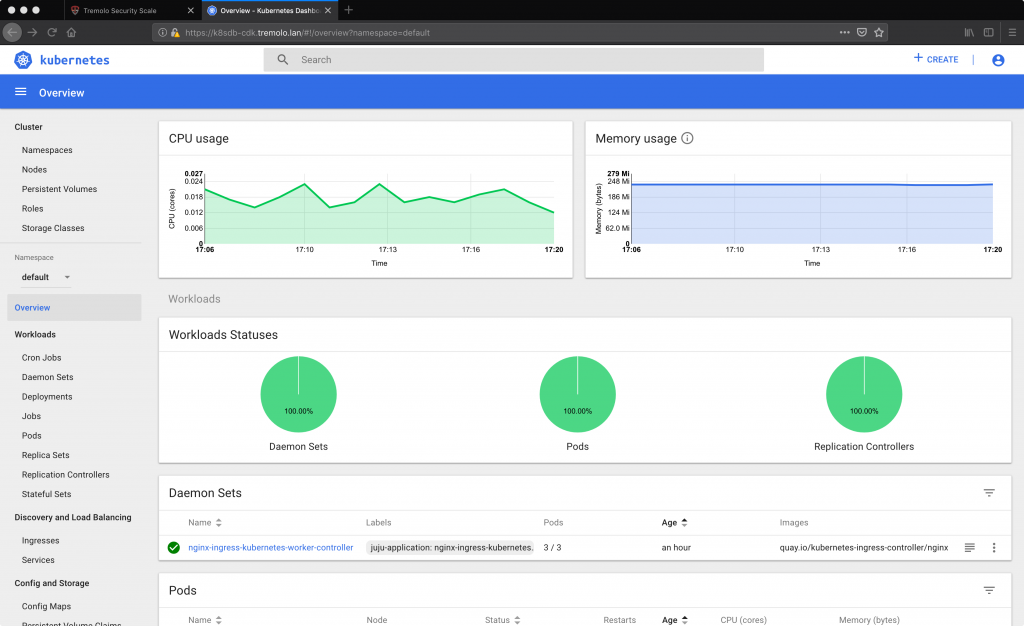Focus the Search input field
Screen dimensions: 1024x626
click(513, 59)
